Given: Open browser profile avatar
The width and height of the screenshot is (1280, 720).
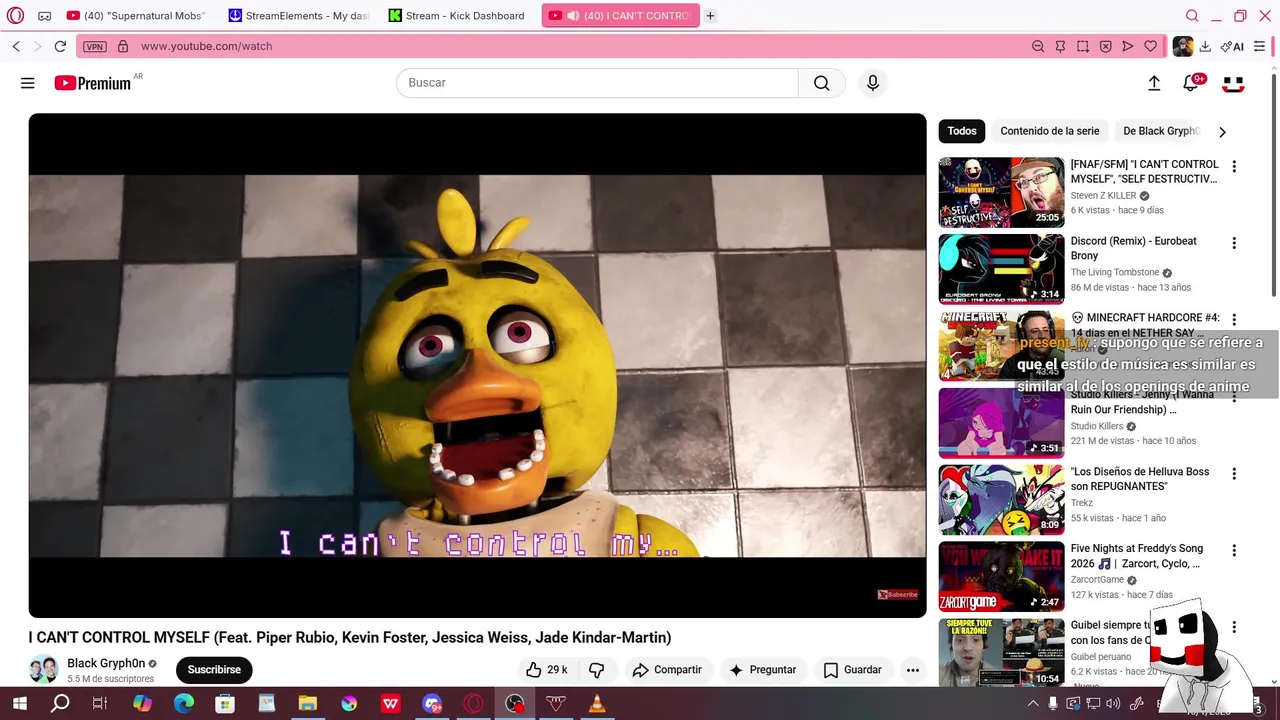Looking at the screenshot, I should 1182,46.
